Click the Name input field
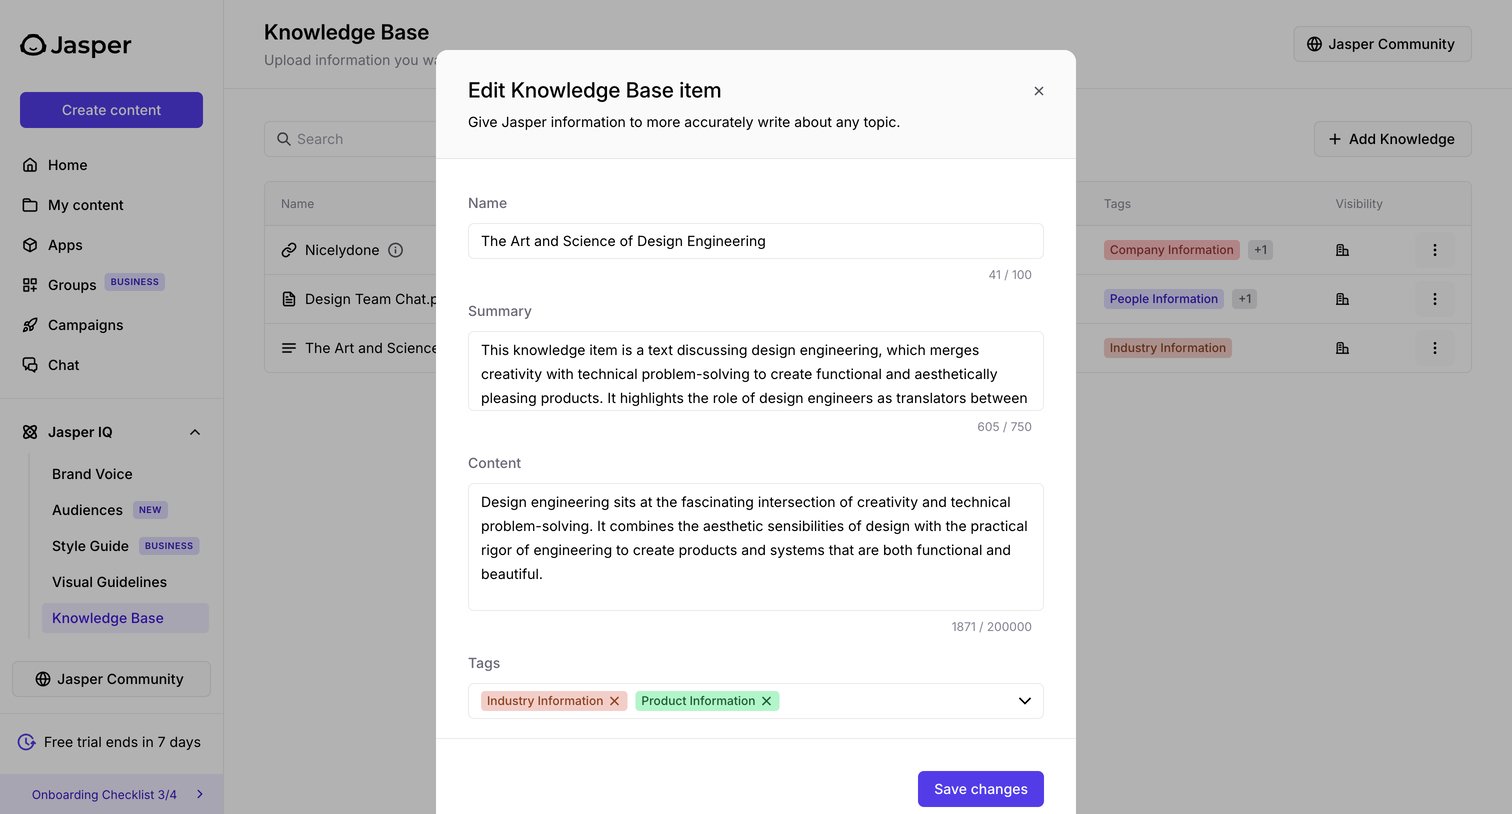Viewport: 1512px width, 814px height. click(x=756, y=241)
